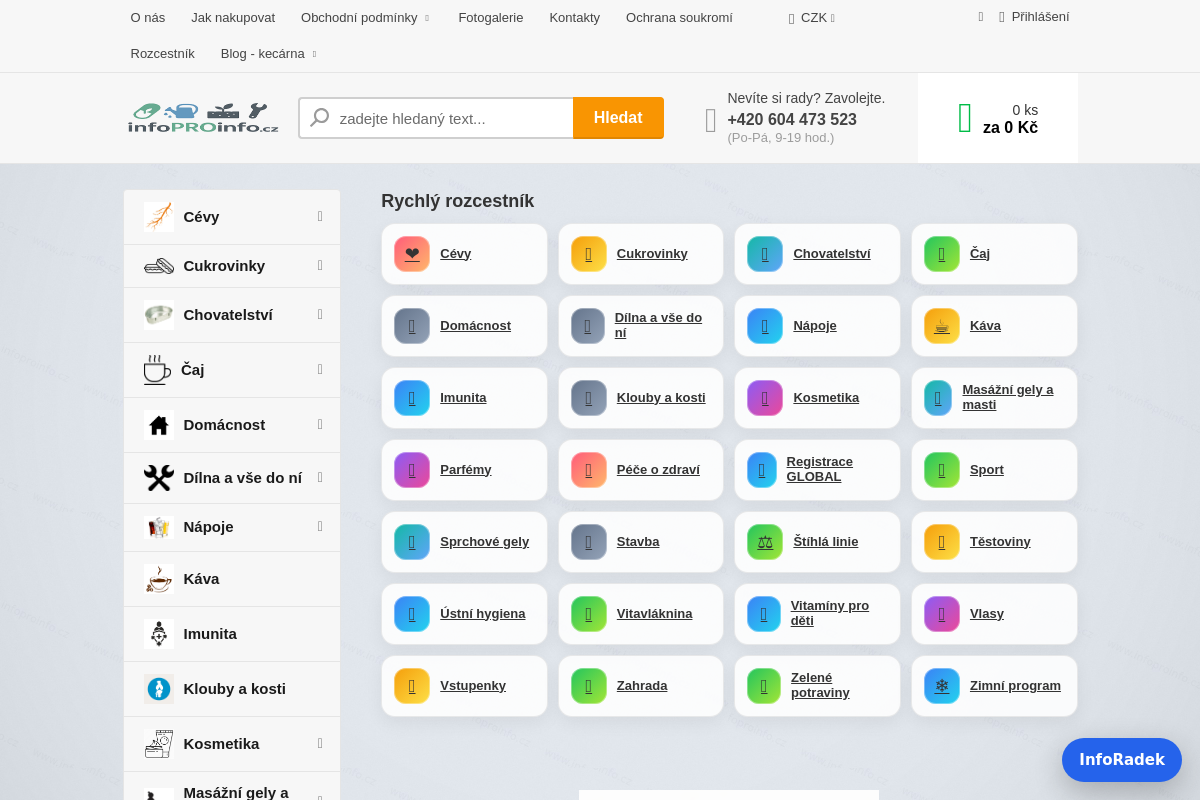Click the infoPROinfo.cz logo
The image size is (1200, 800).
pyautogui.click(x=204, y=118)
